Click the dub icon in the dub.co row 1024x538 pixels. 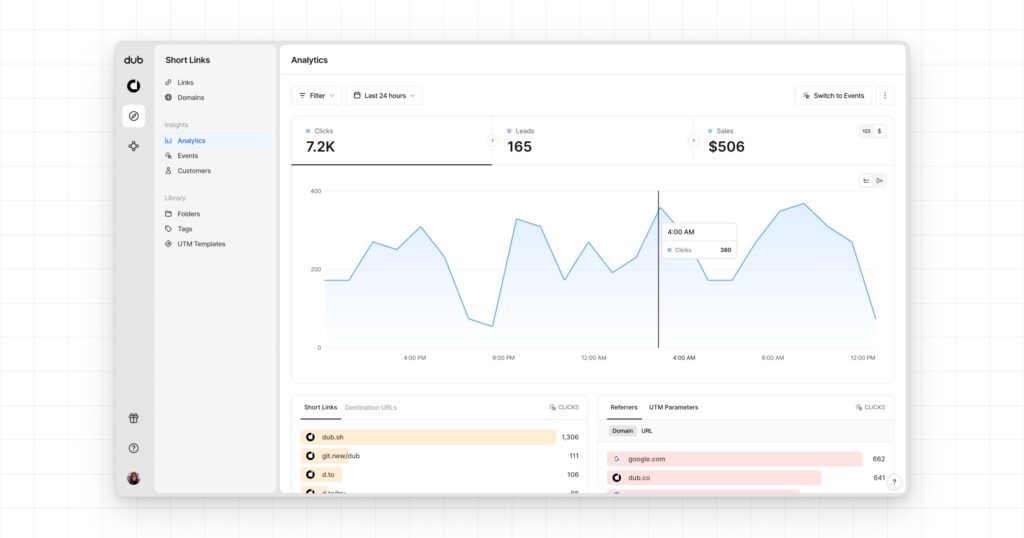616,478
